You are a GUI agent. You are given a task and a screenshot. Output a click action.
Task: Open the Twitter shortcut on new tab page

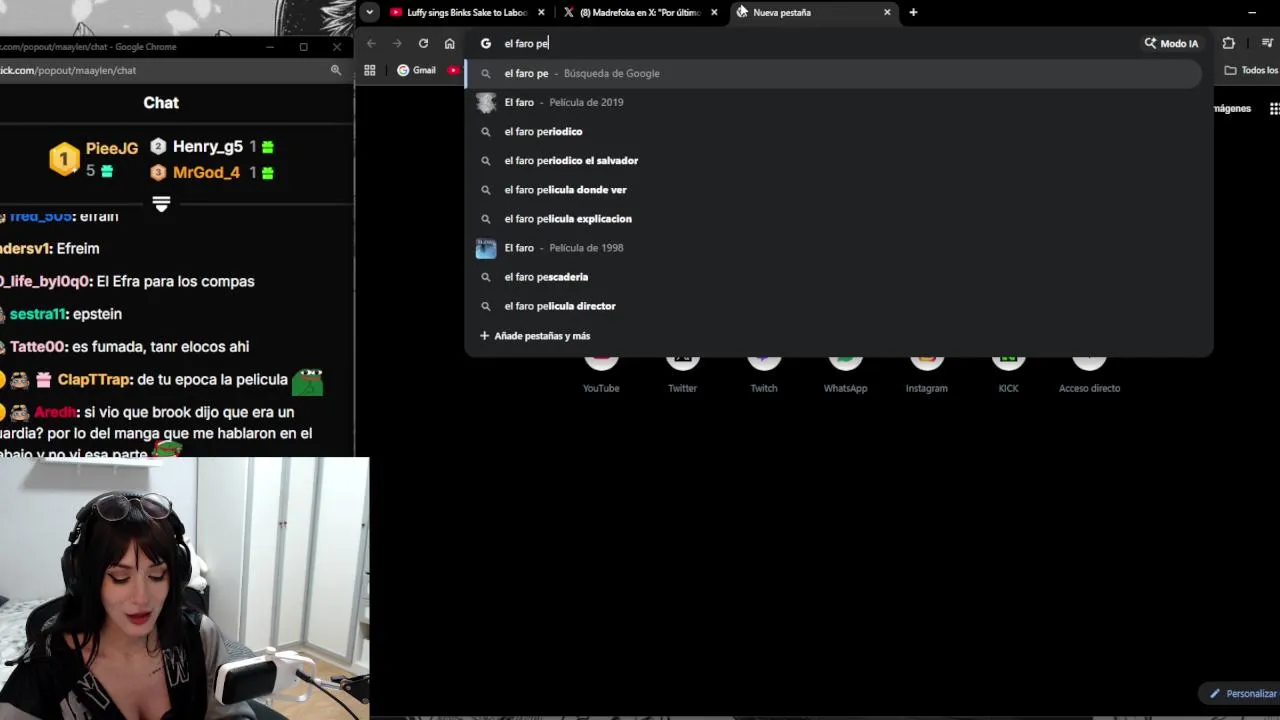tap(682, 374)
